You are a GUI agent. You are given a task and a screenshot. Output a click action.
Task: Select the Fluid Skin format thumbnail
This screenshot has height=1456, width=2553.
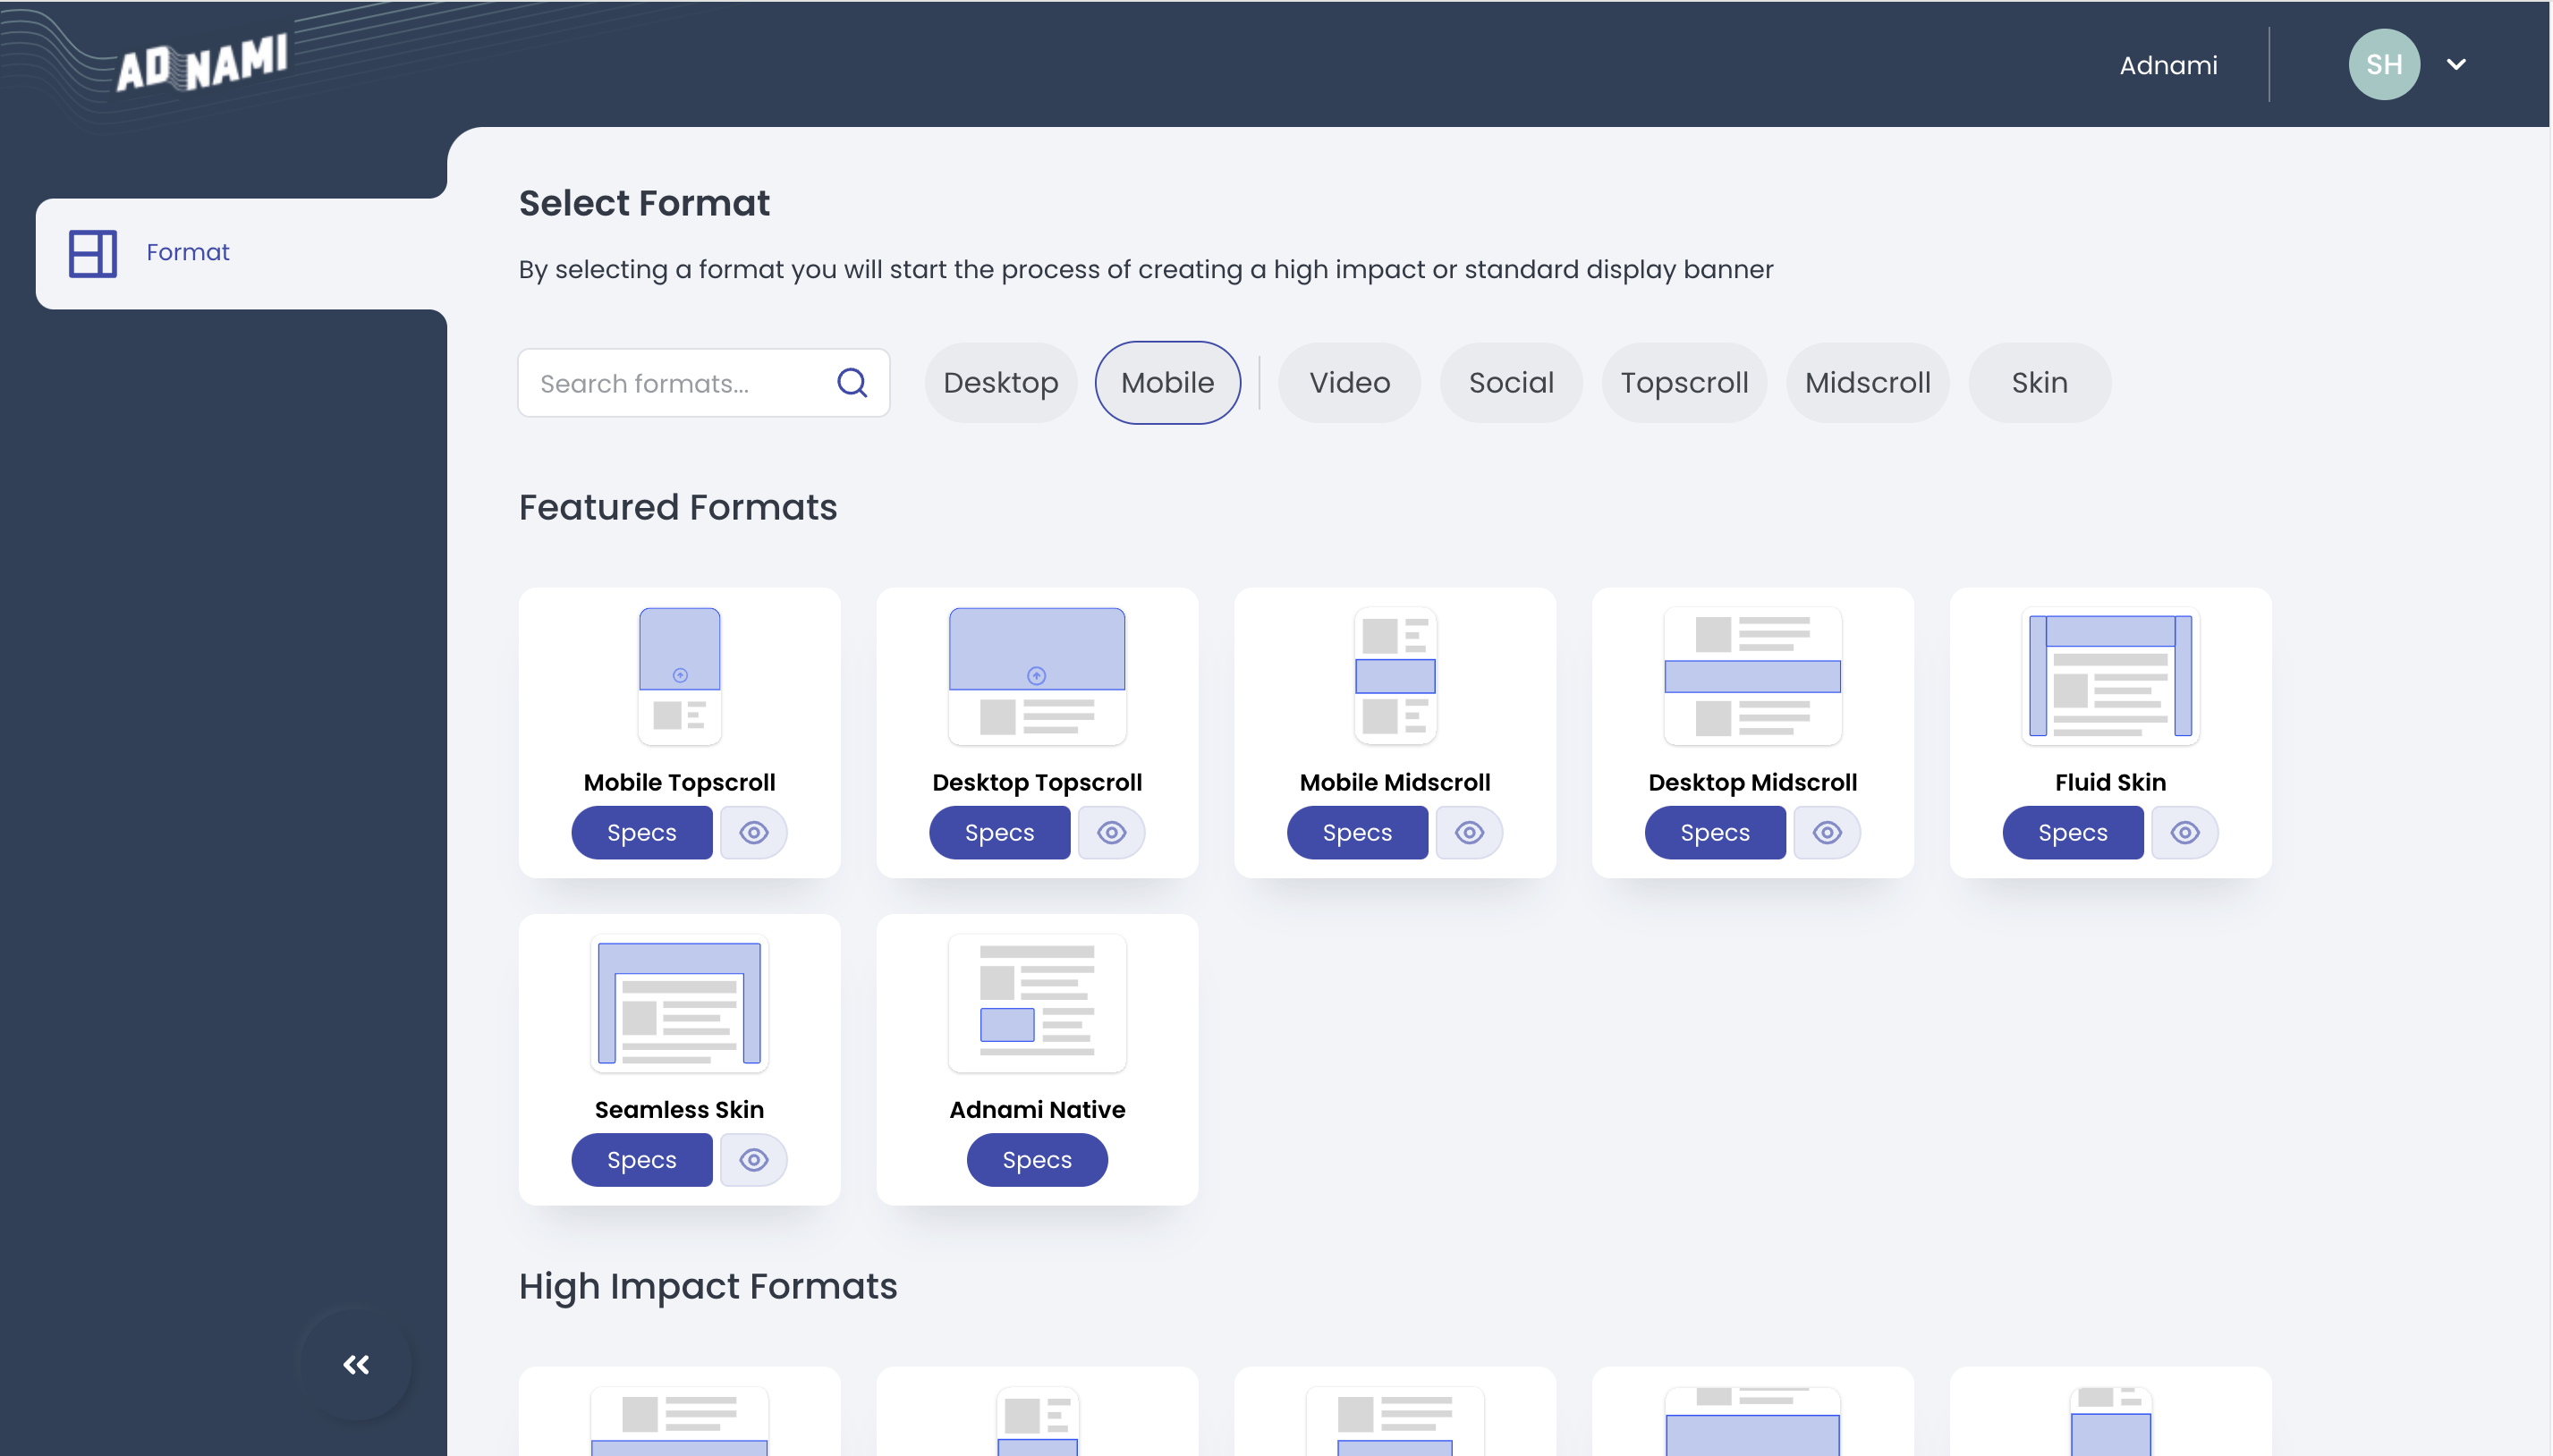(2110, 676)
